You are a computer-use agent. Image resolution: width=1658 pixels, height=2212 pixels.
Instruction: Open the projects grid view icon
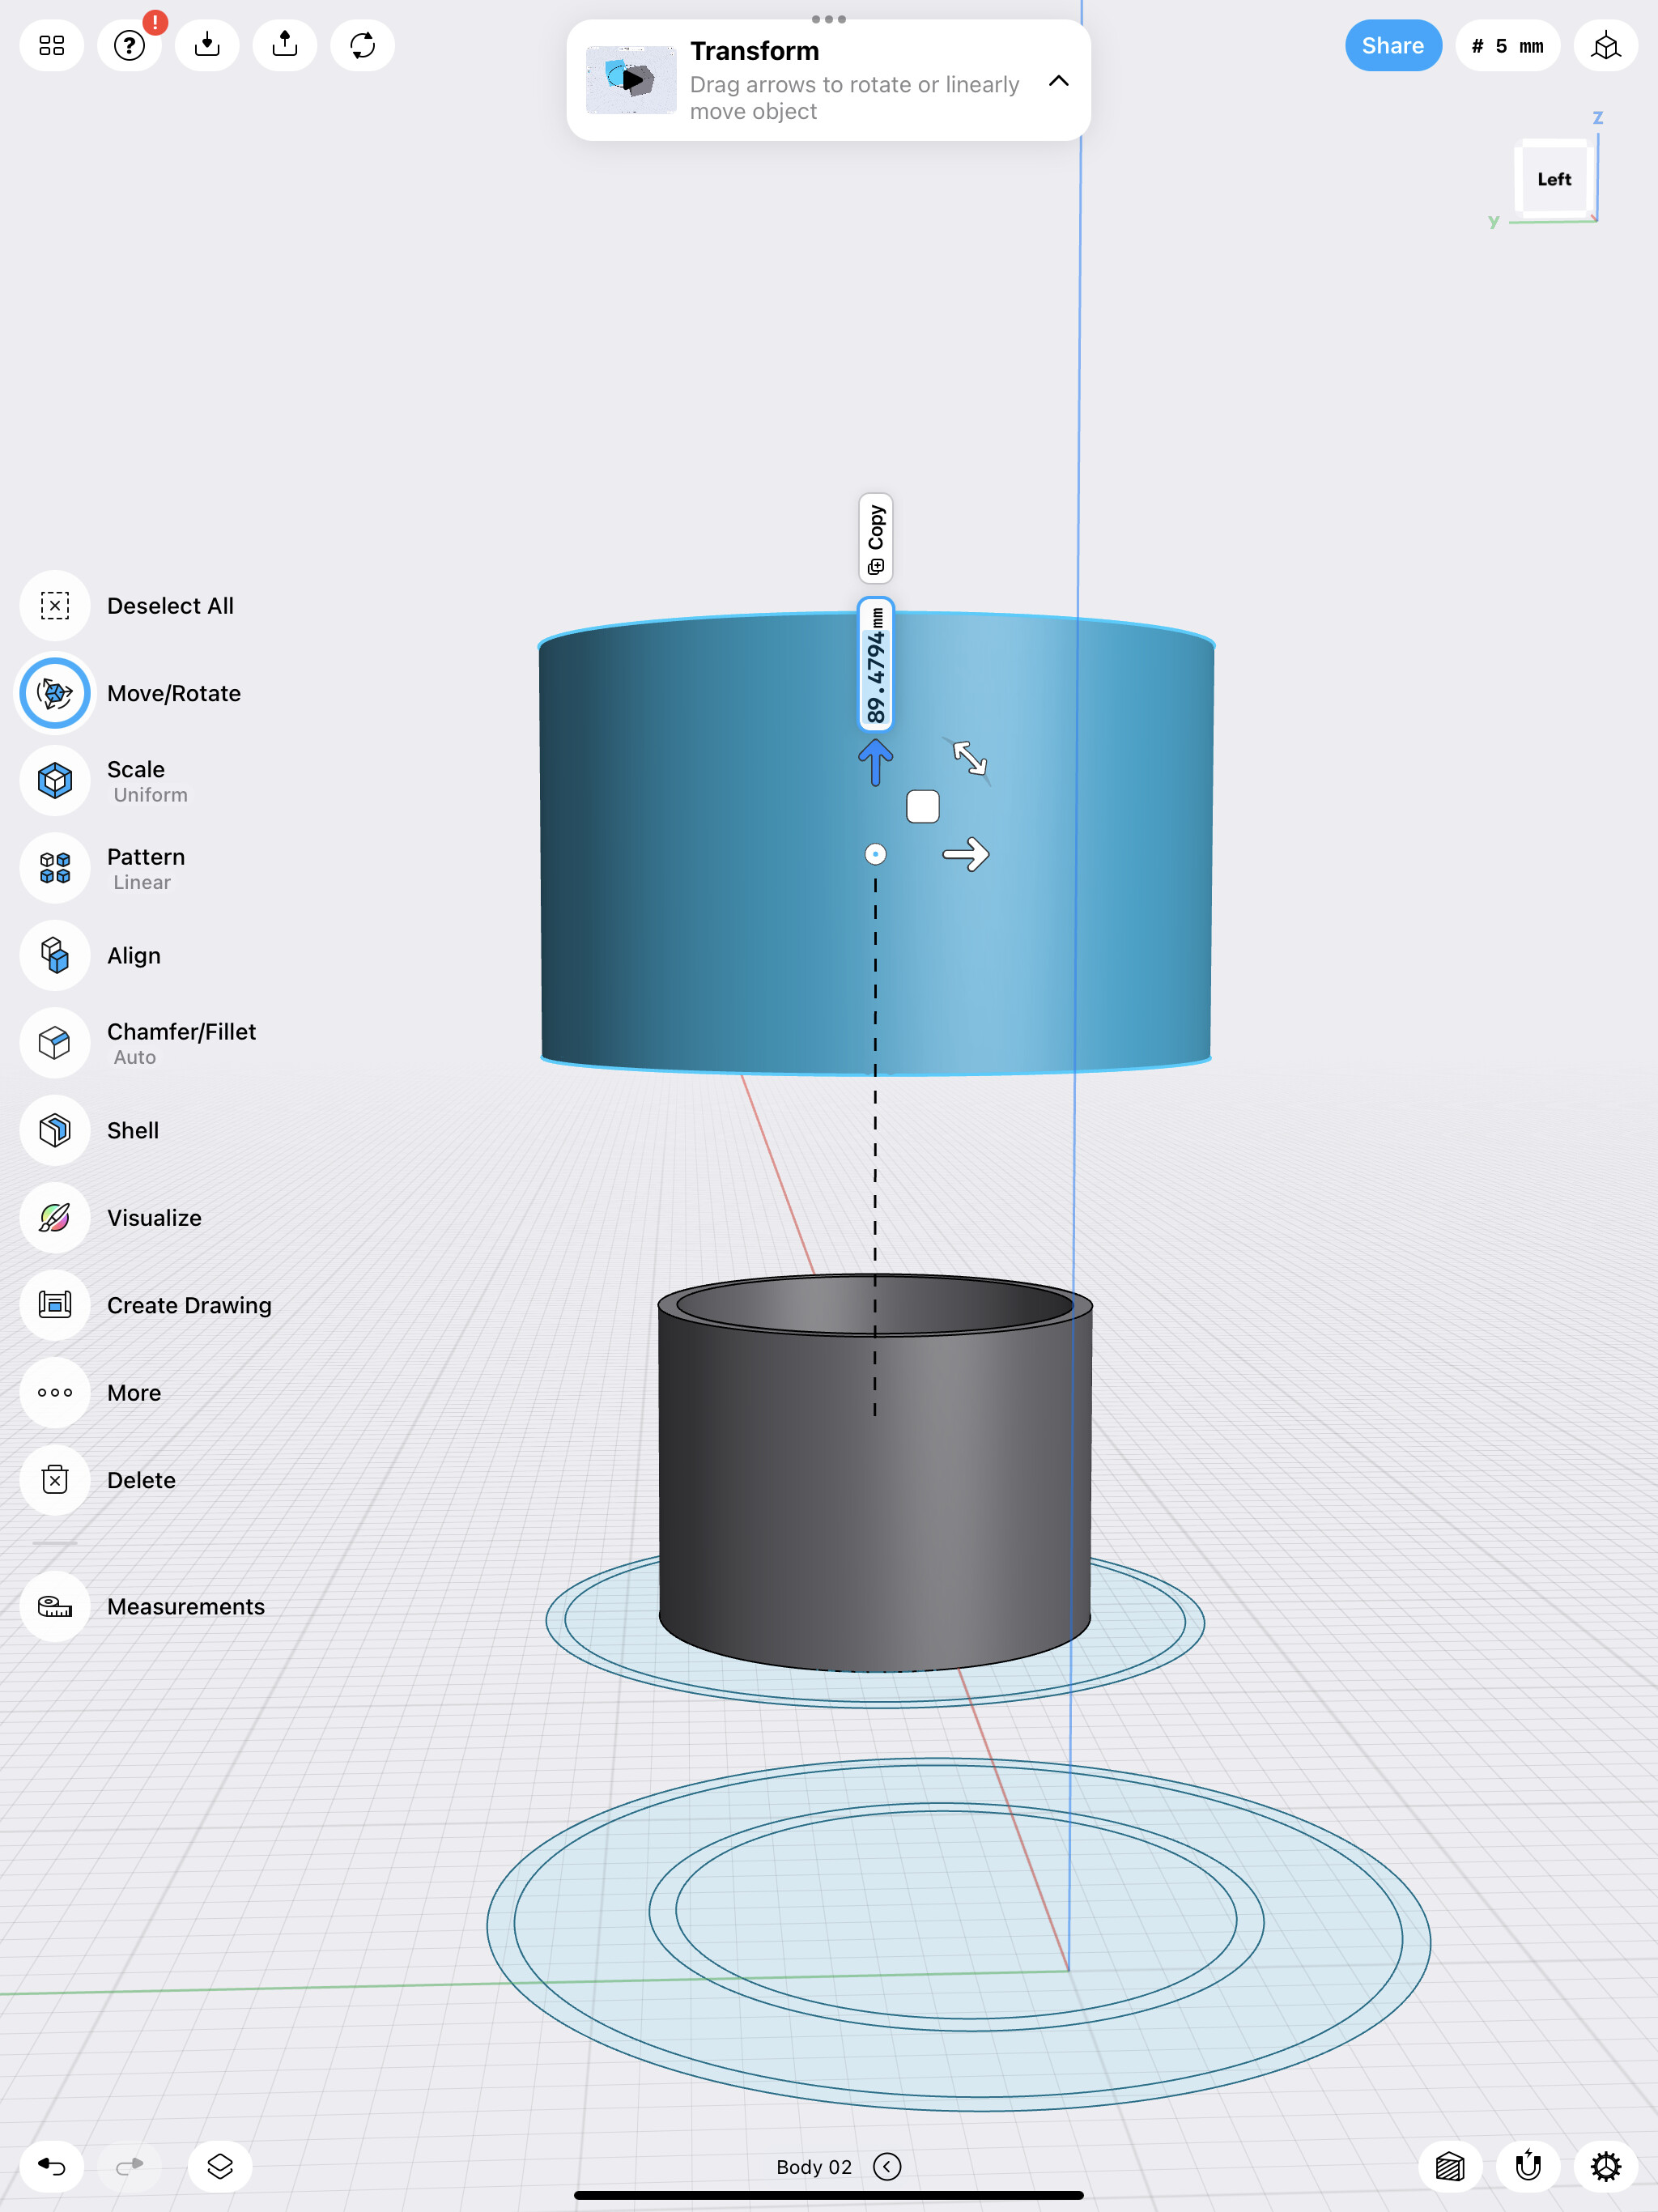pos(52,46)
